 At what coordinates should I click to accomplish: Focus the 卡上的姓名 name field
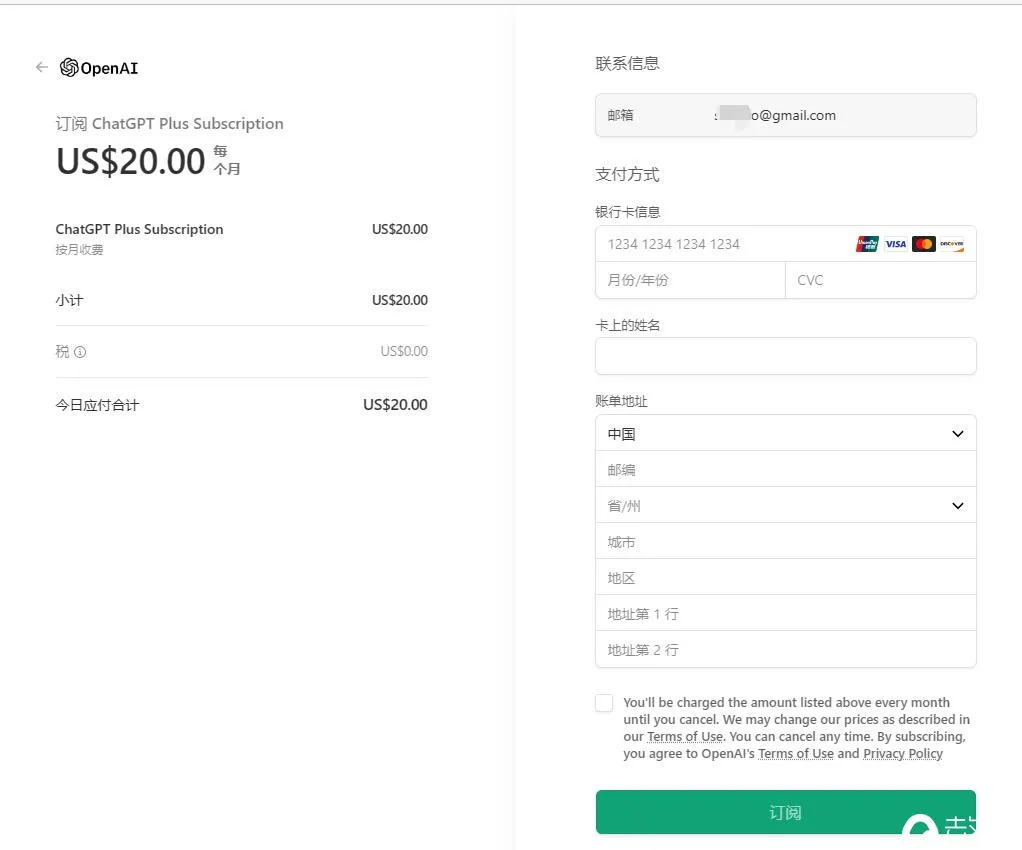(785, 356)
